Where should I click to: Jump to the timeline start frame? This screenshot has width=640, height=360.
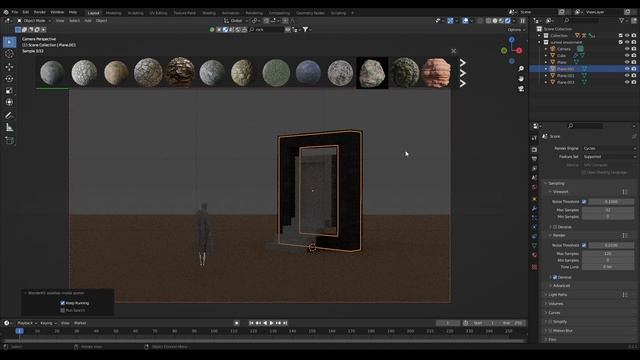pyautogui.click(x=251, y=323)
